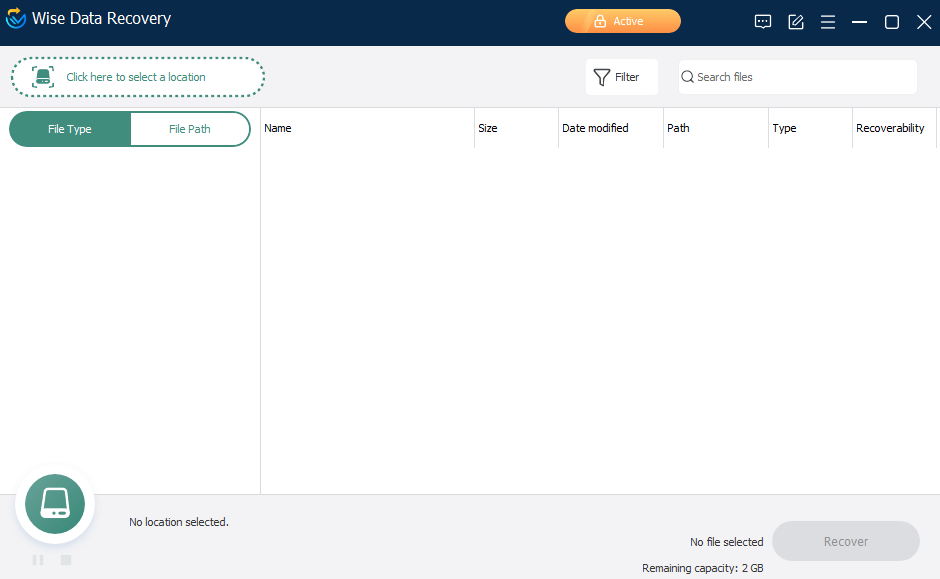Click the drive scan icon in location box

pyautogui.click(x=43, y=77)
